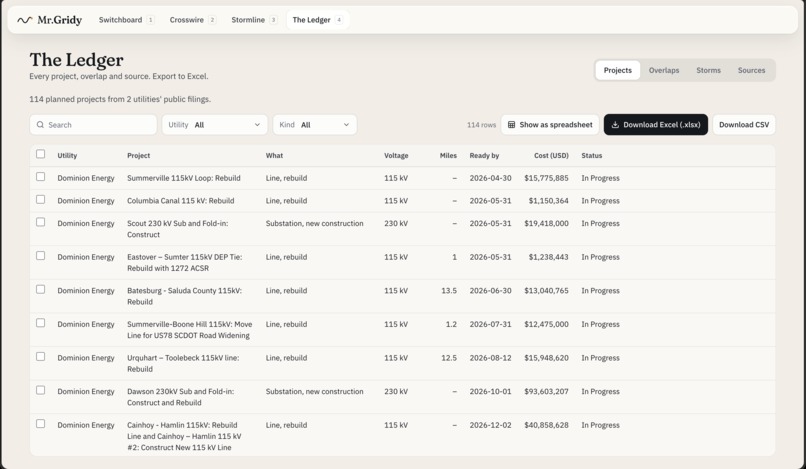
Task: Click the cost cell $40,858,628
Action: [x=546, y=425]
